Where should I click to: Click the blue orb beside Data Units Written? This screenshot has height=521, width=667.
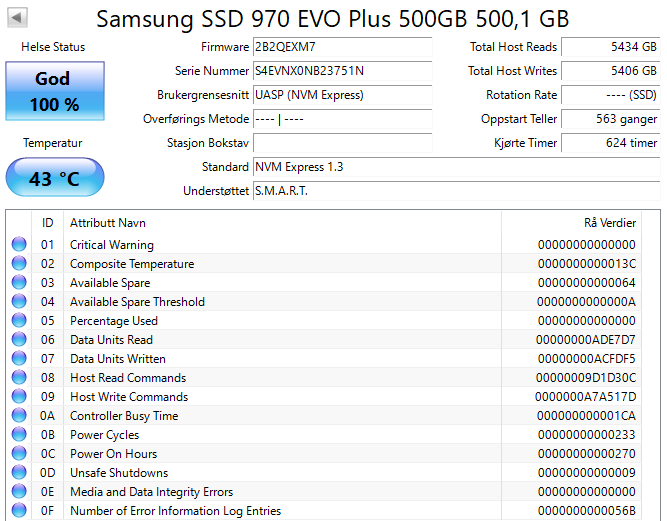pos(19,359)
